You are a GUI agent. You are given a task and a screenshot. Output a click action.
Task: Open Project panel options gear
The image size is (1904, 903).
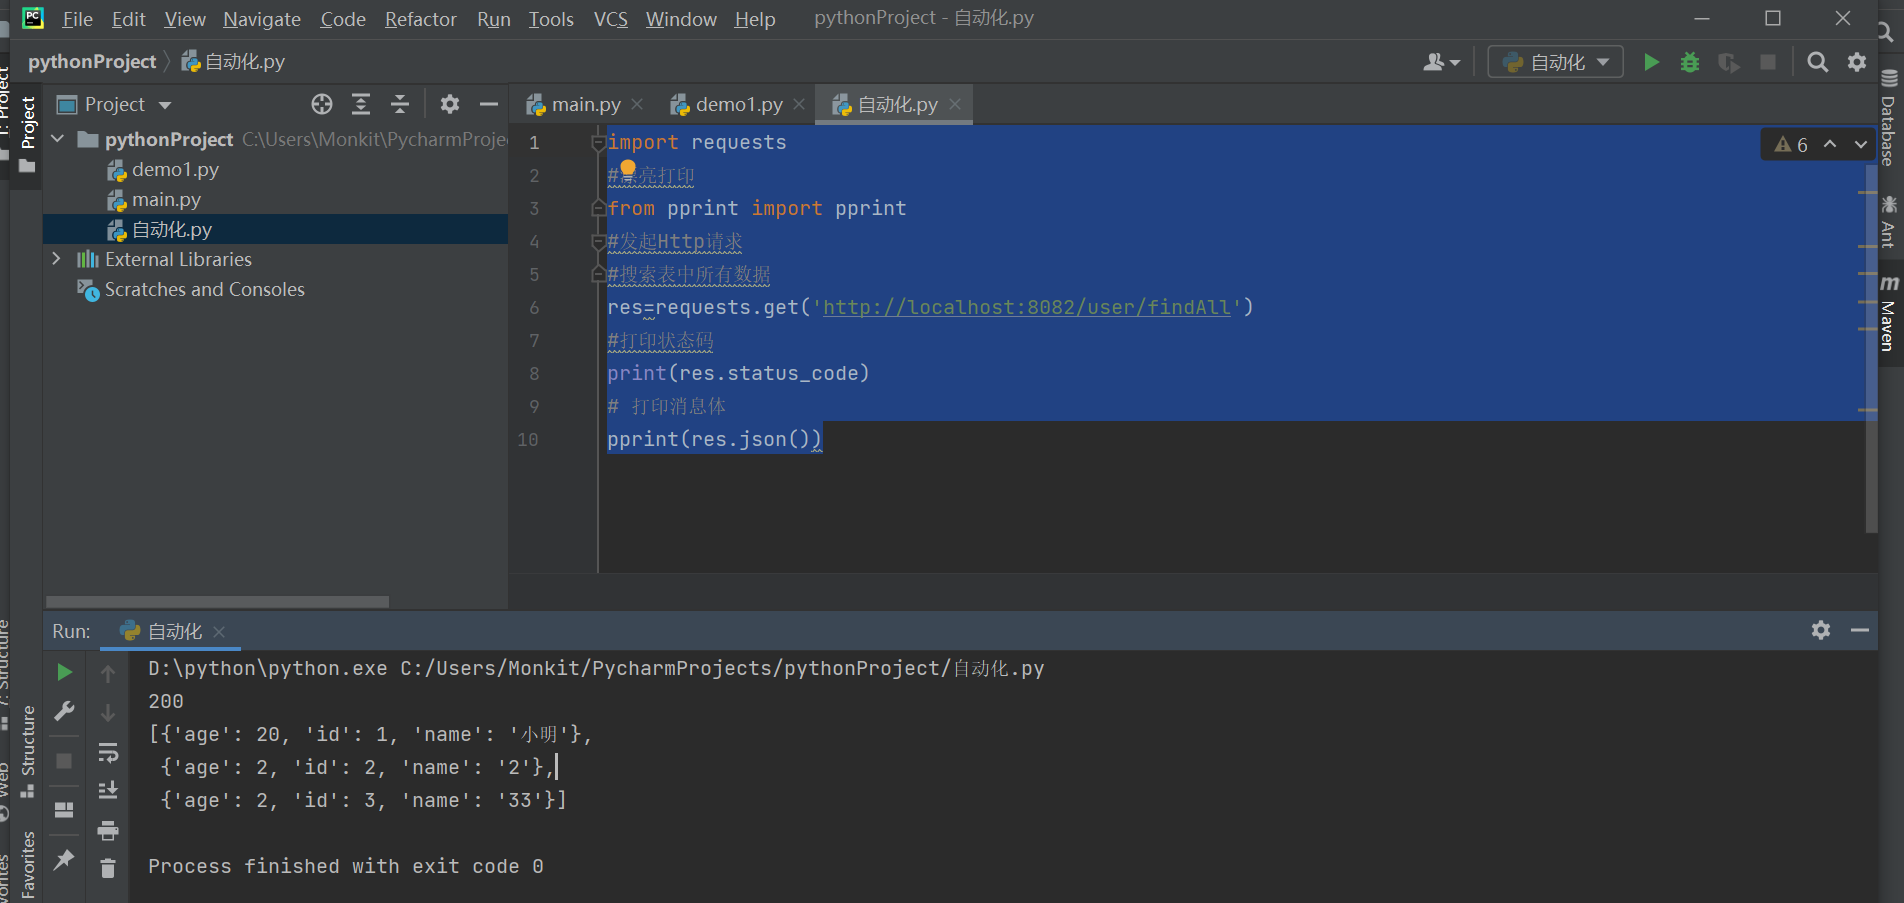coord(450,104)
